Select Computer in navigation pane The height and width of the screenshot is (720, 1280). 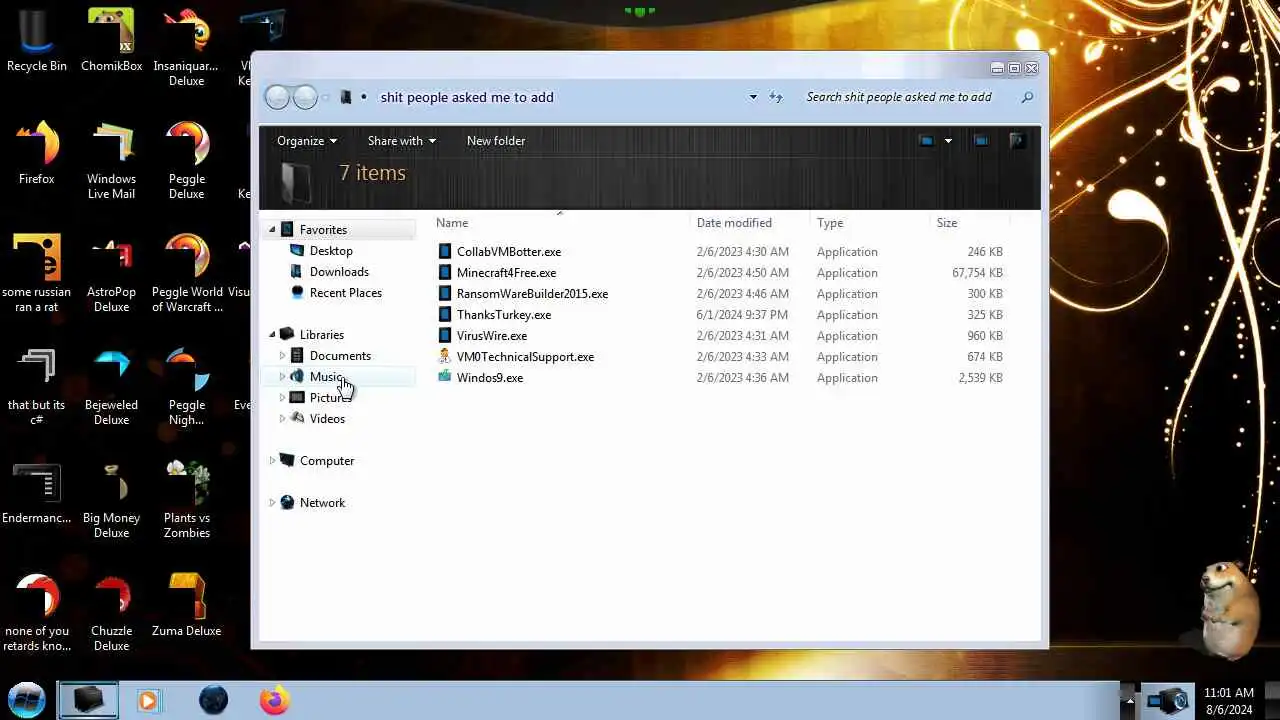click(327, 461)
